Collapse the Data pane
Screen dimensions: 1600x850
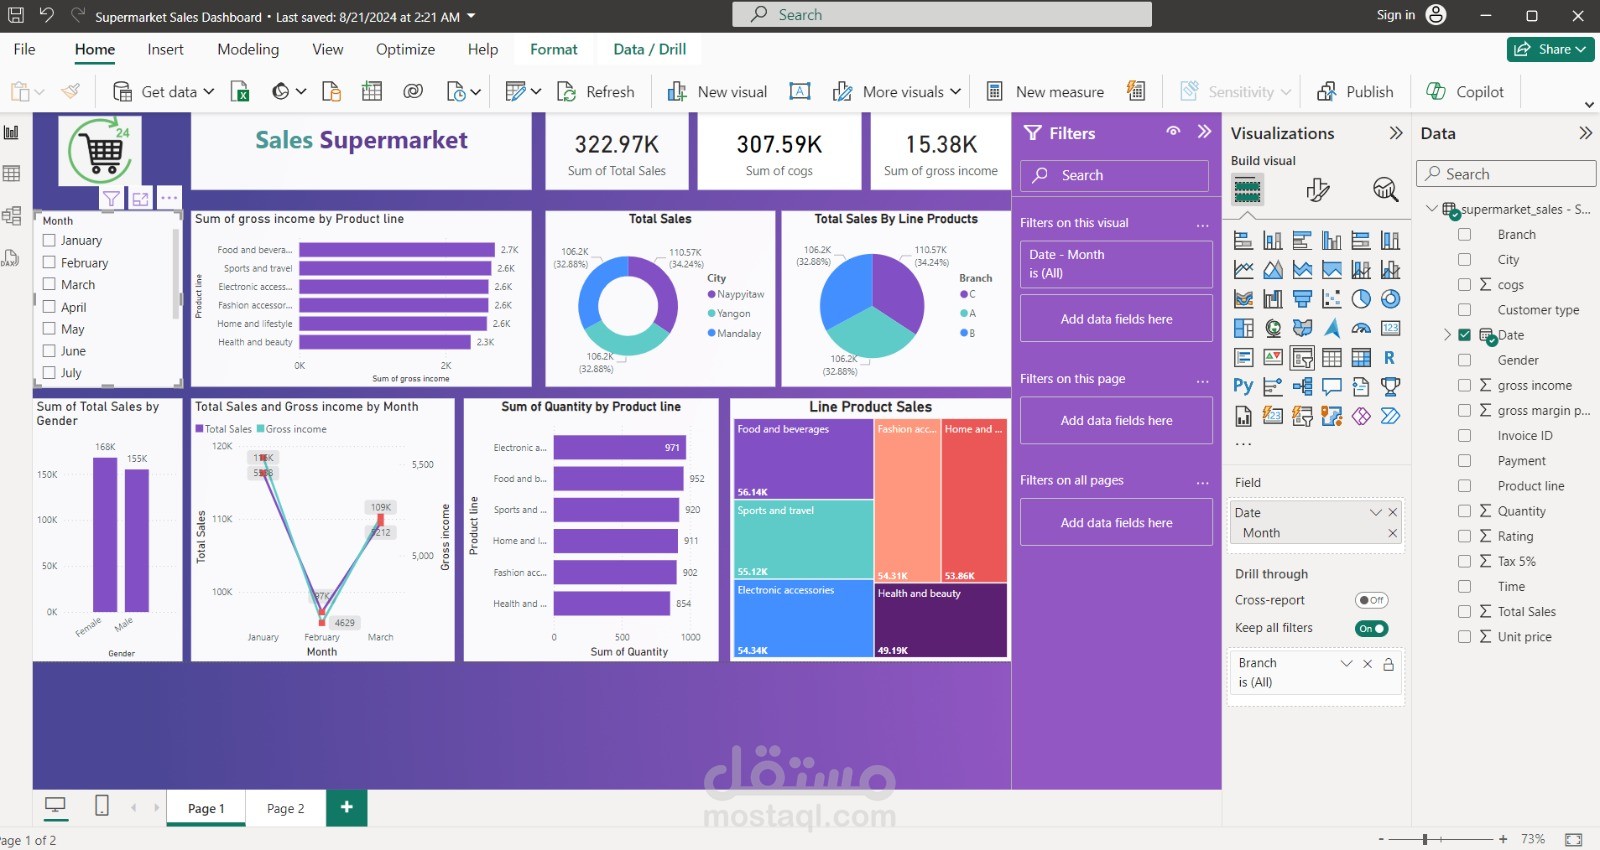coord(1585,133)
